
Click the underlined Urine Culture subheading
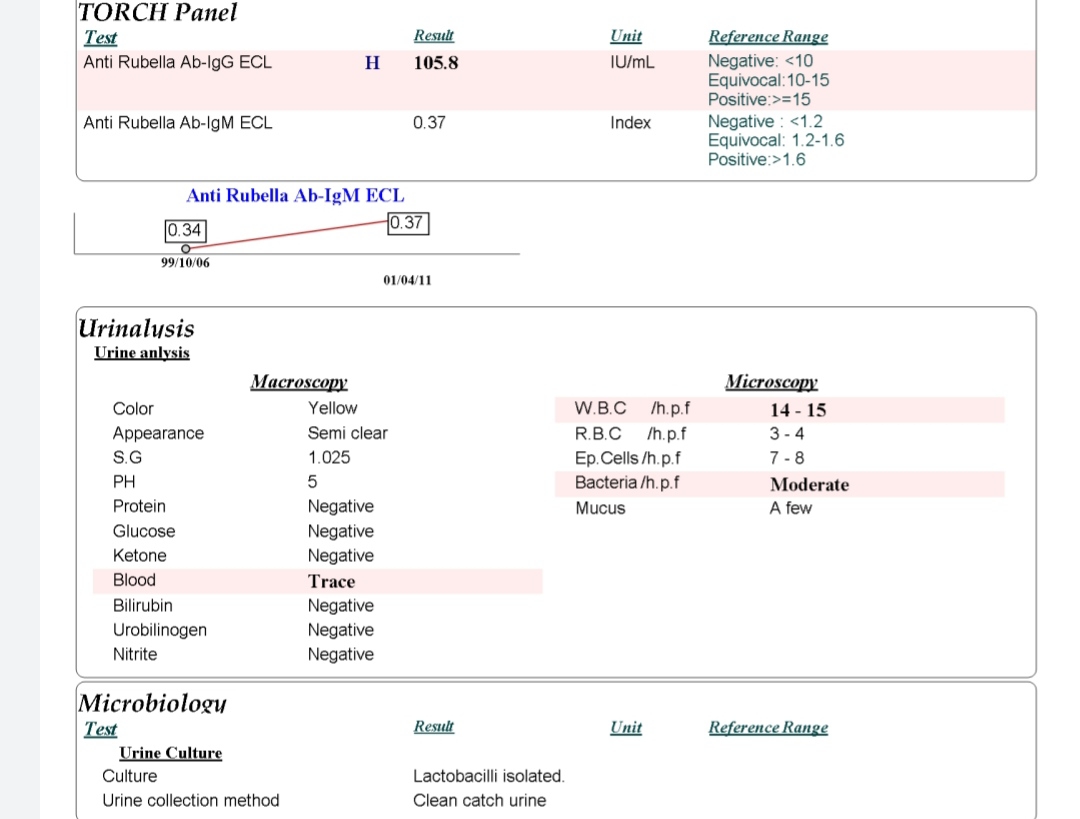tap(170, 753)
